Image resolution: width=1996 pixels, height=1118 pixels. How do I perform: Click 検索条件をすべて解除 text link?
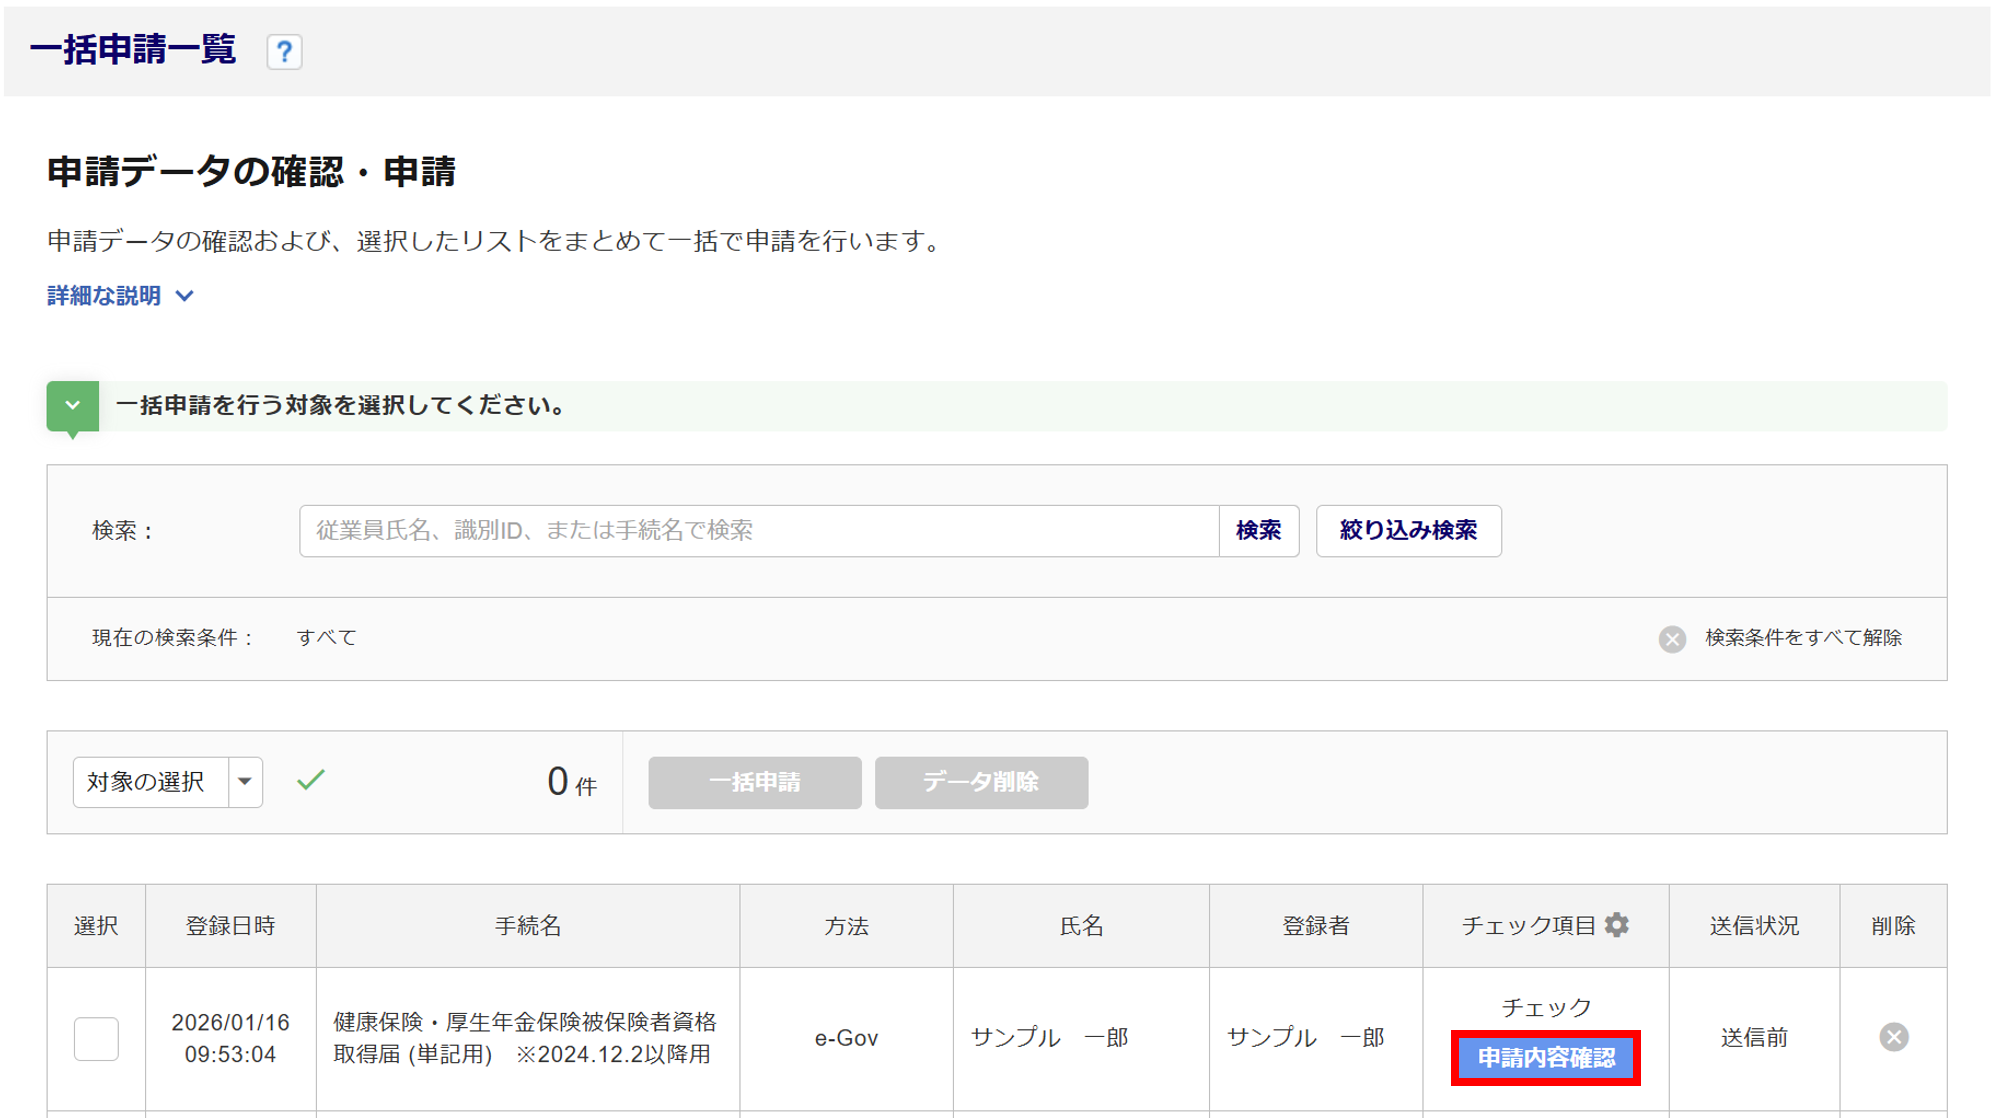[x=1802, y=638]
